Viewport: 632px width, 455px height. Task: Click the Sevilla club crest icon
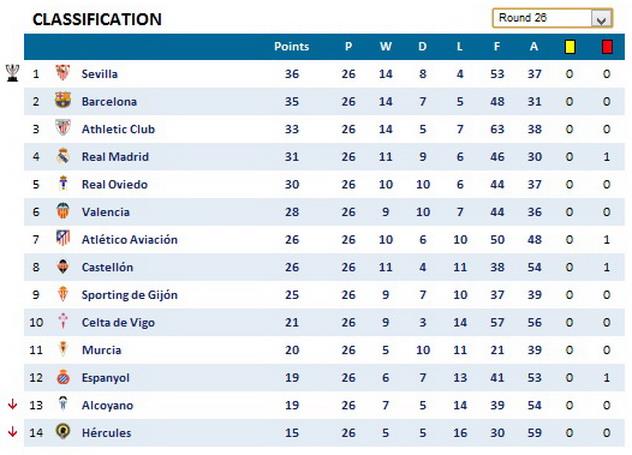(x=63, y=73)
